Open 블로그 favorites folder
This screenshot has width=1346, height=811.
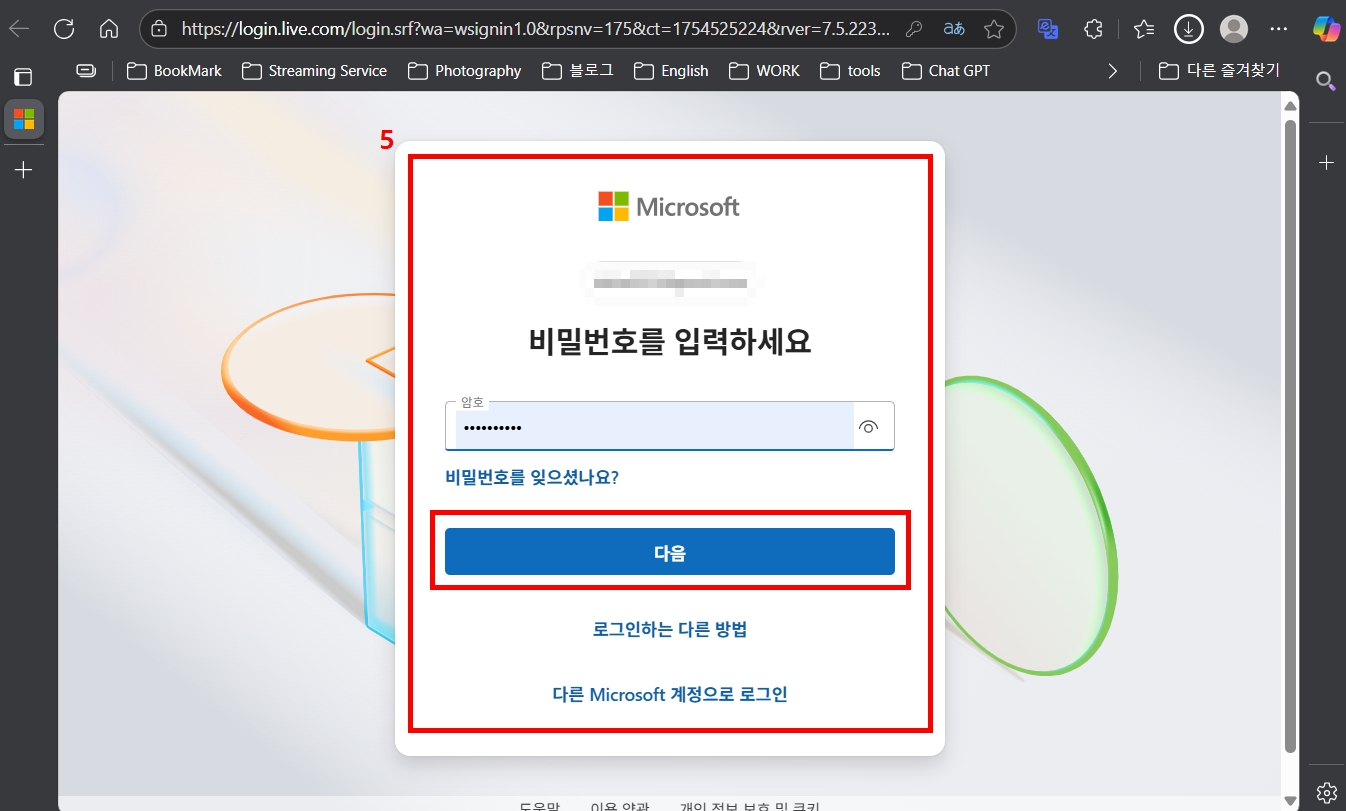pos(577,70)
